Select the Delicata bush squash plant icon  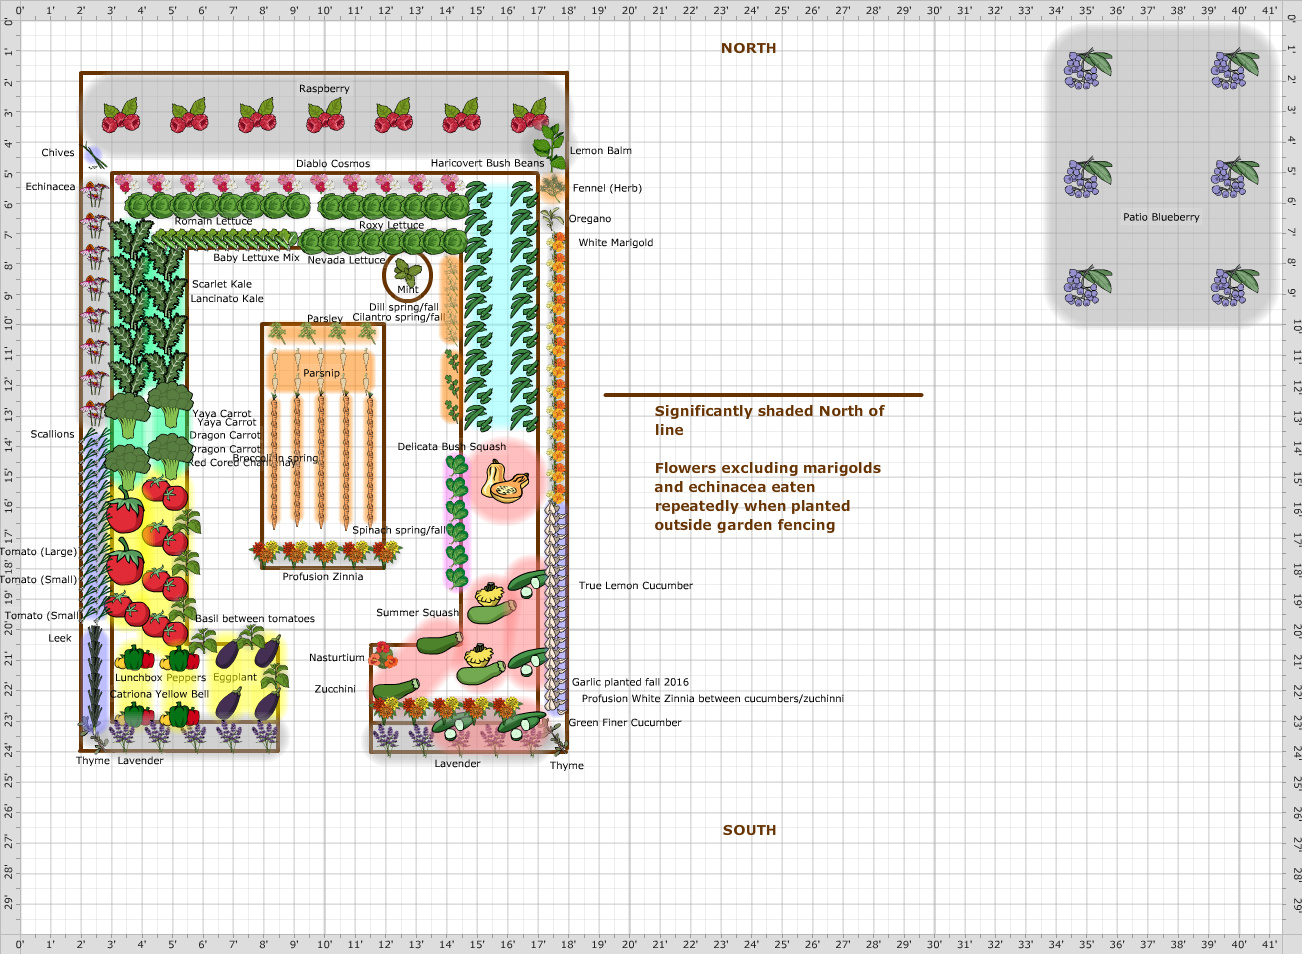[x=504, y=480]
